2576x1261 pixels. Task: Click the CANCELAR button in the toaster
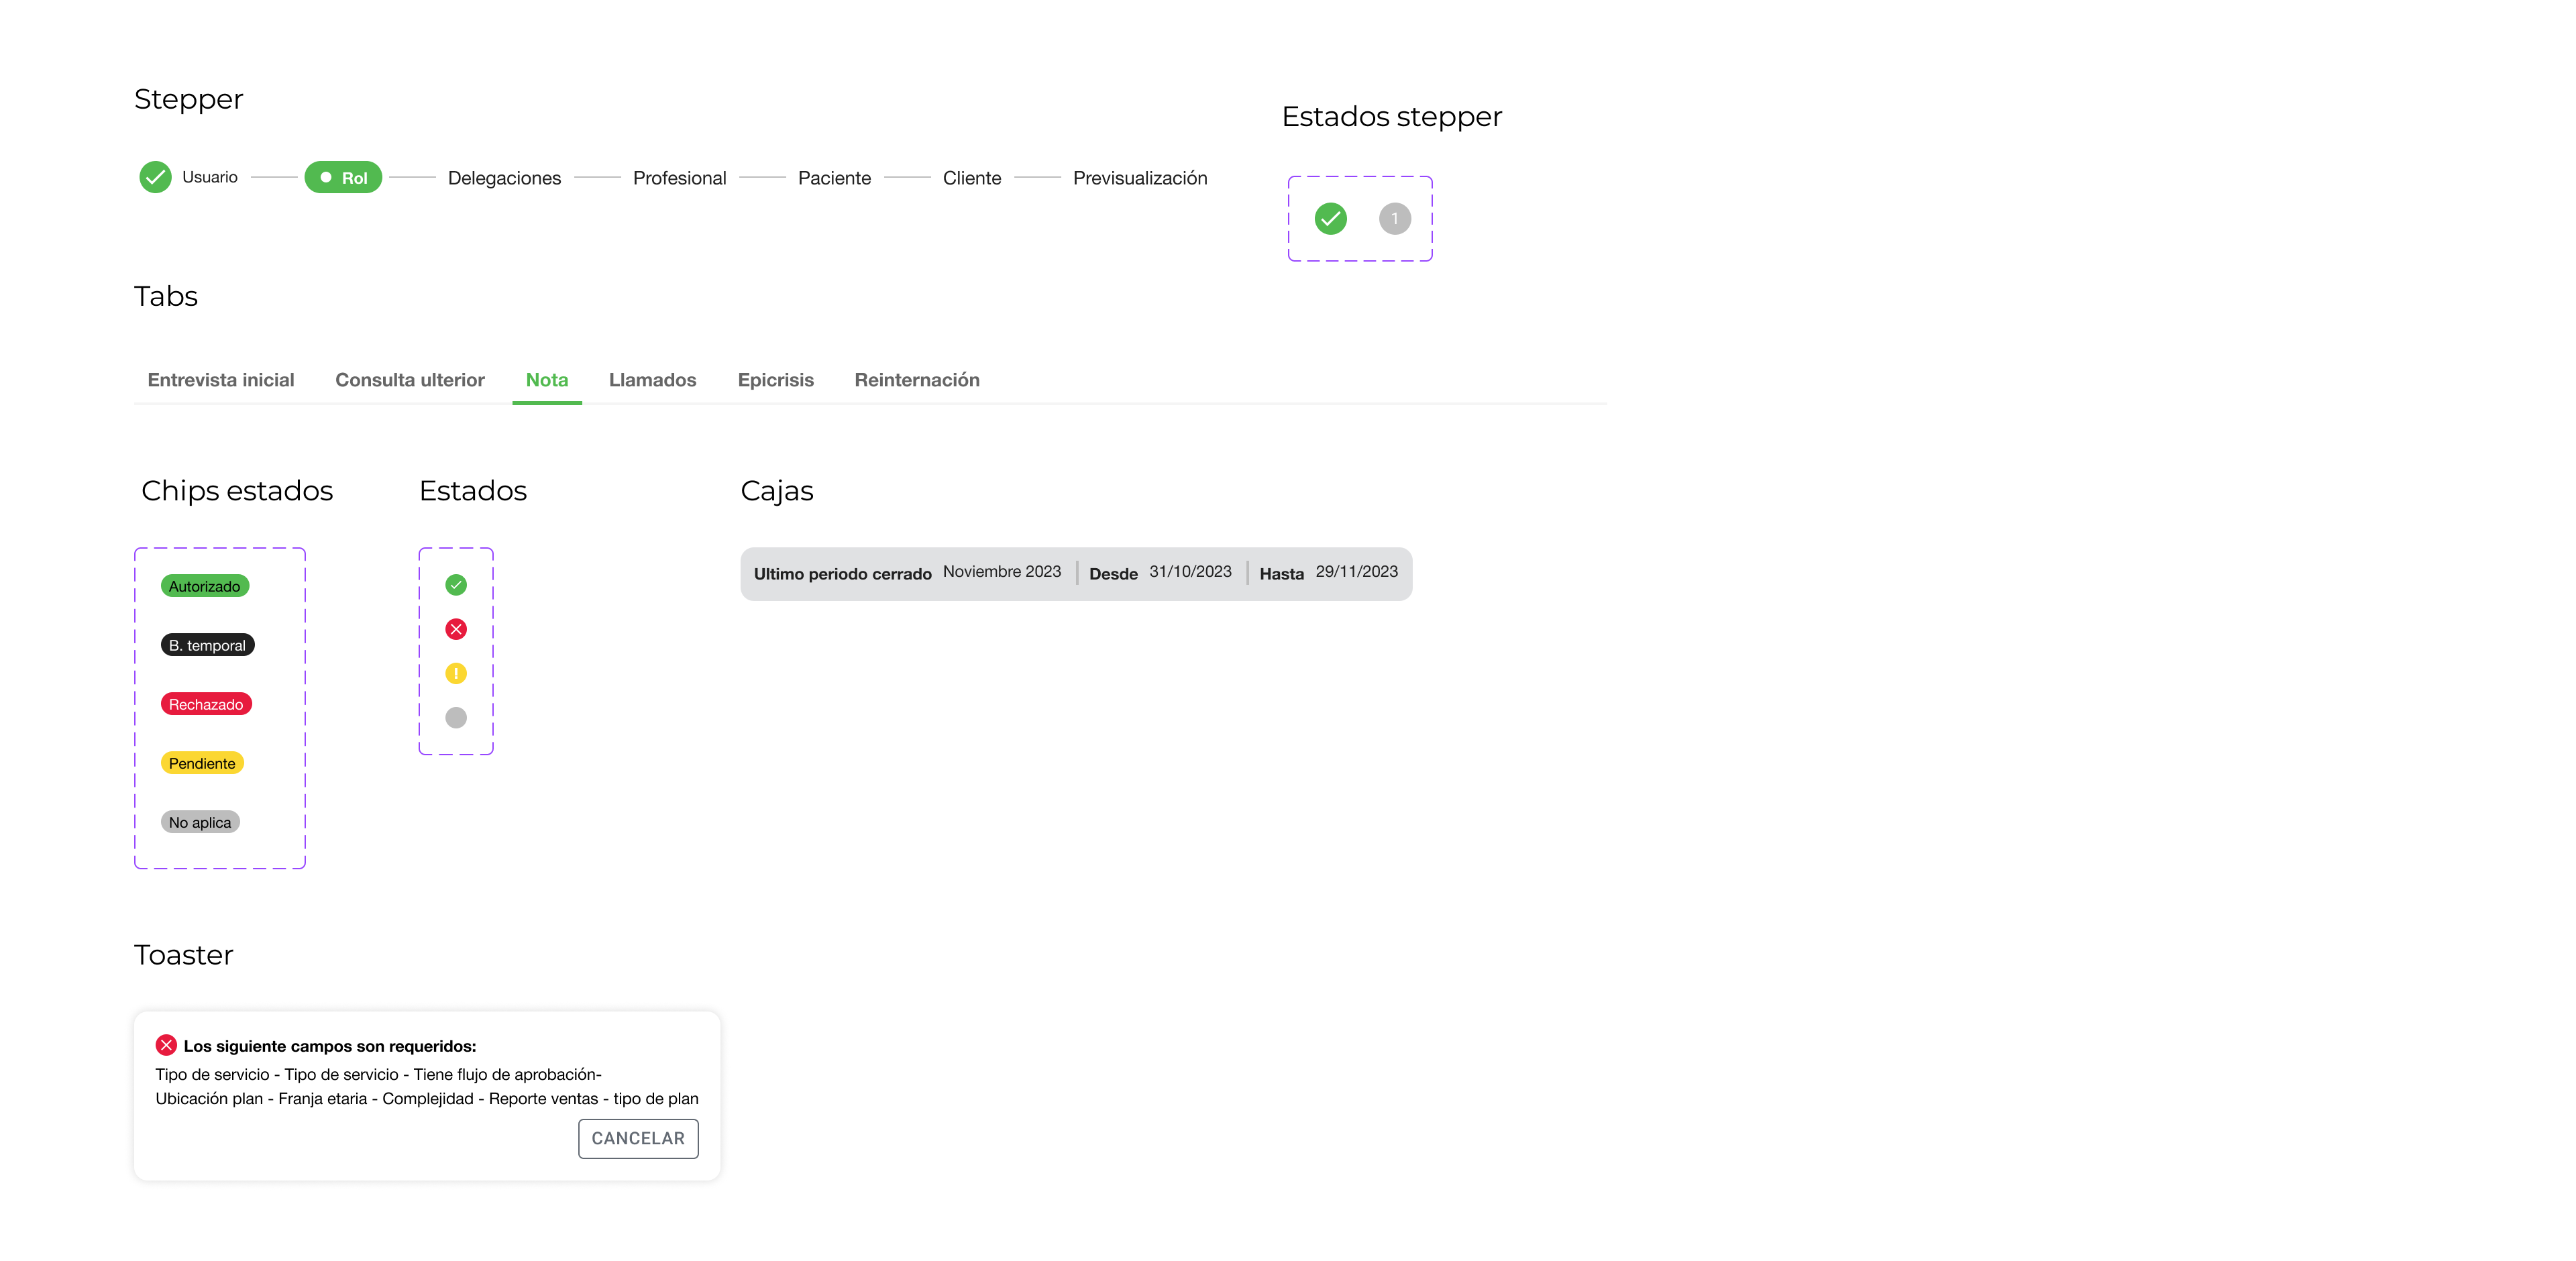click(638, 1138)
